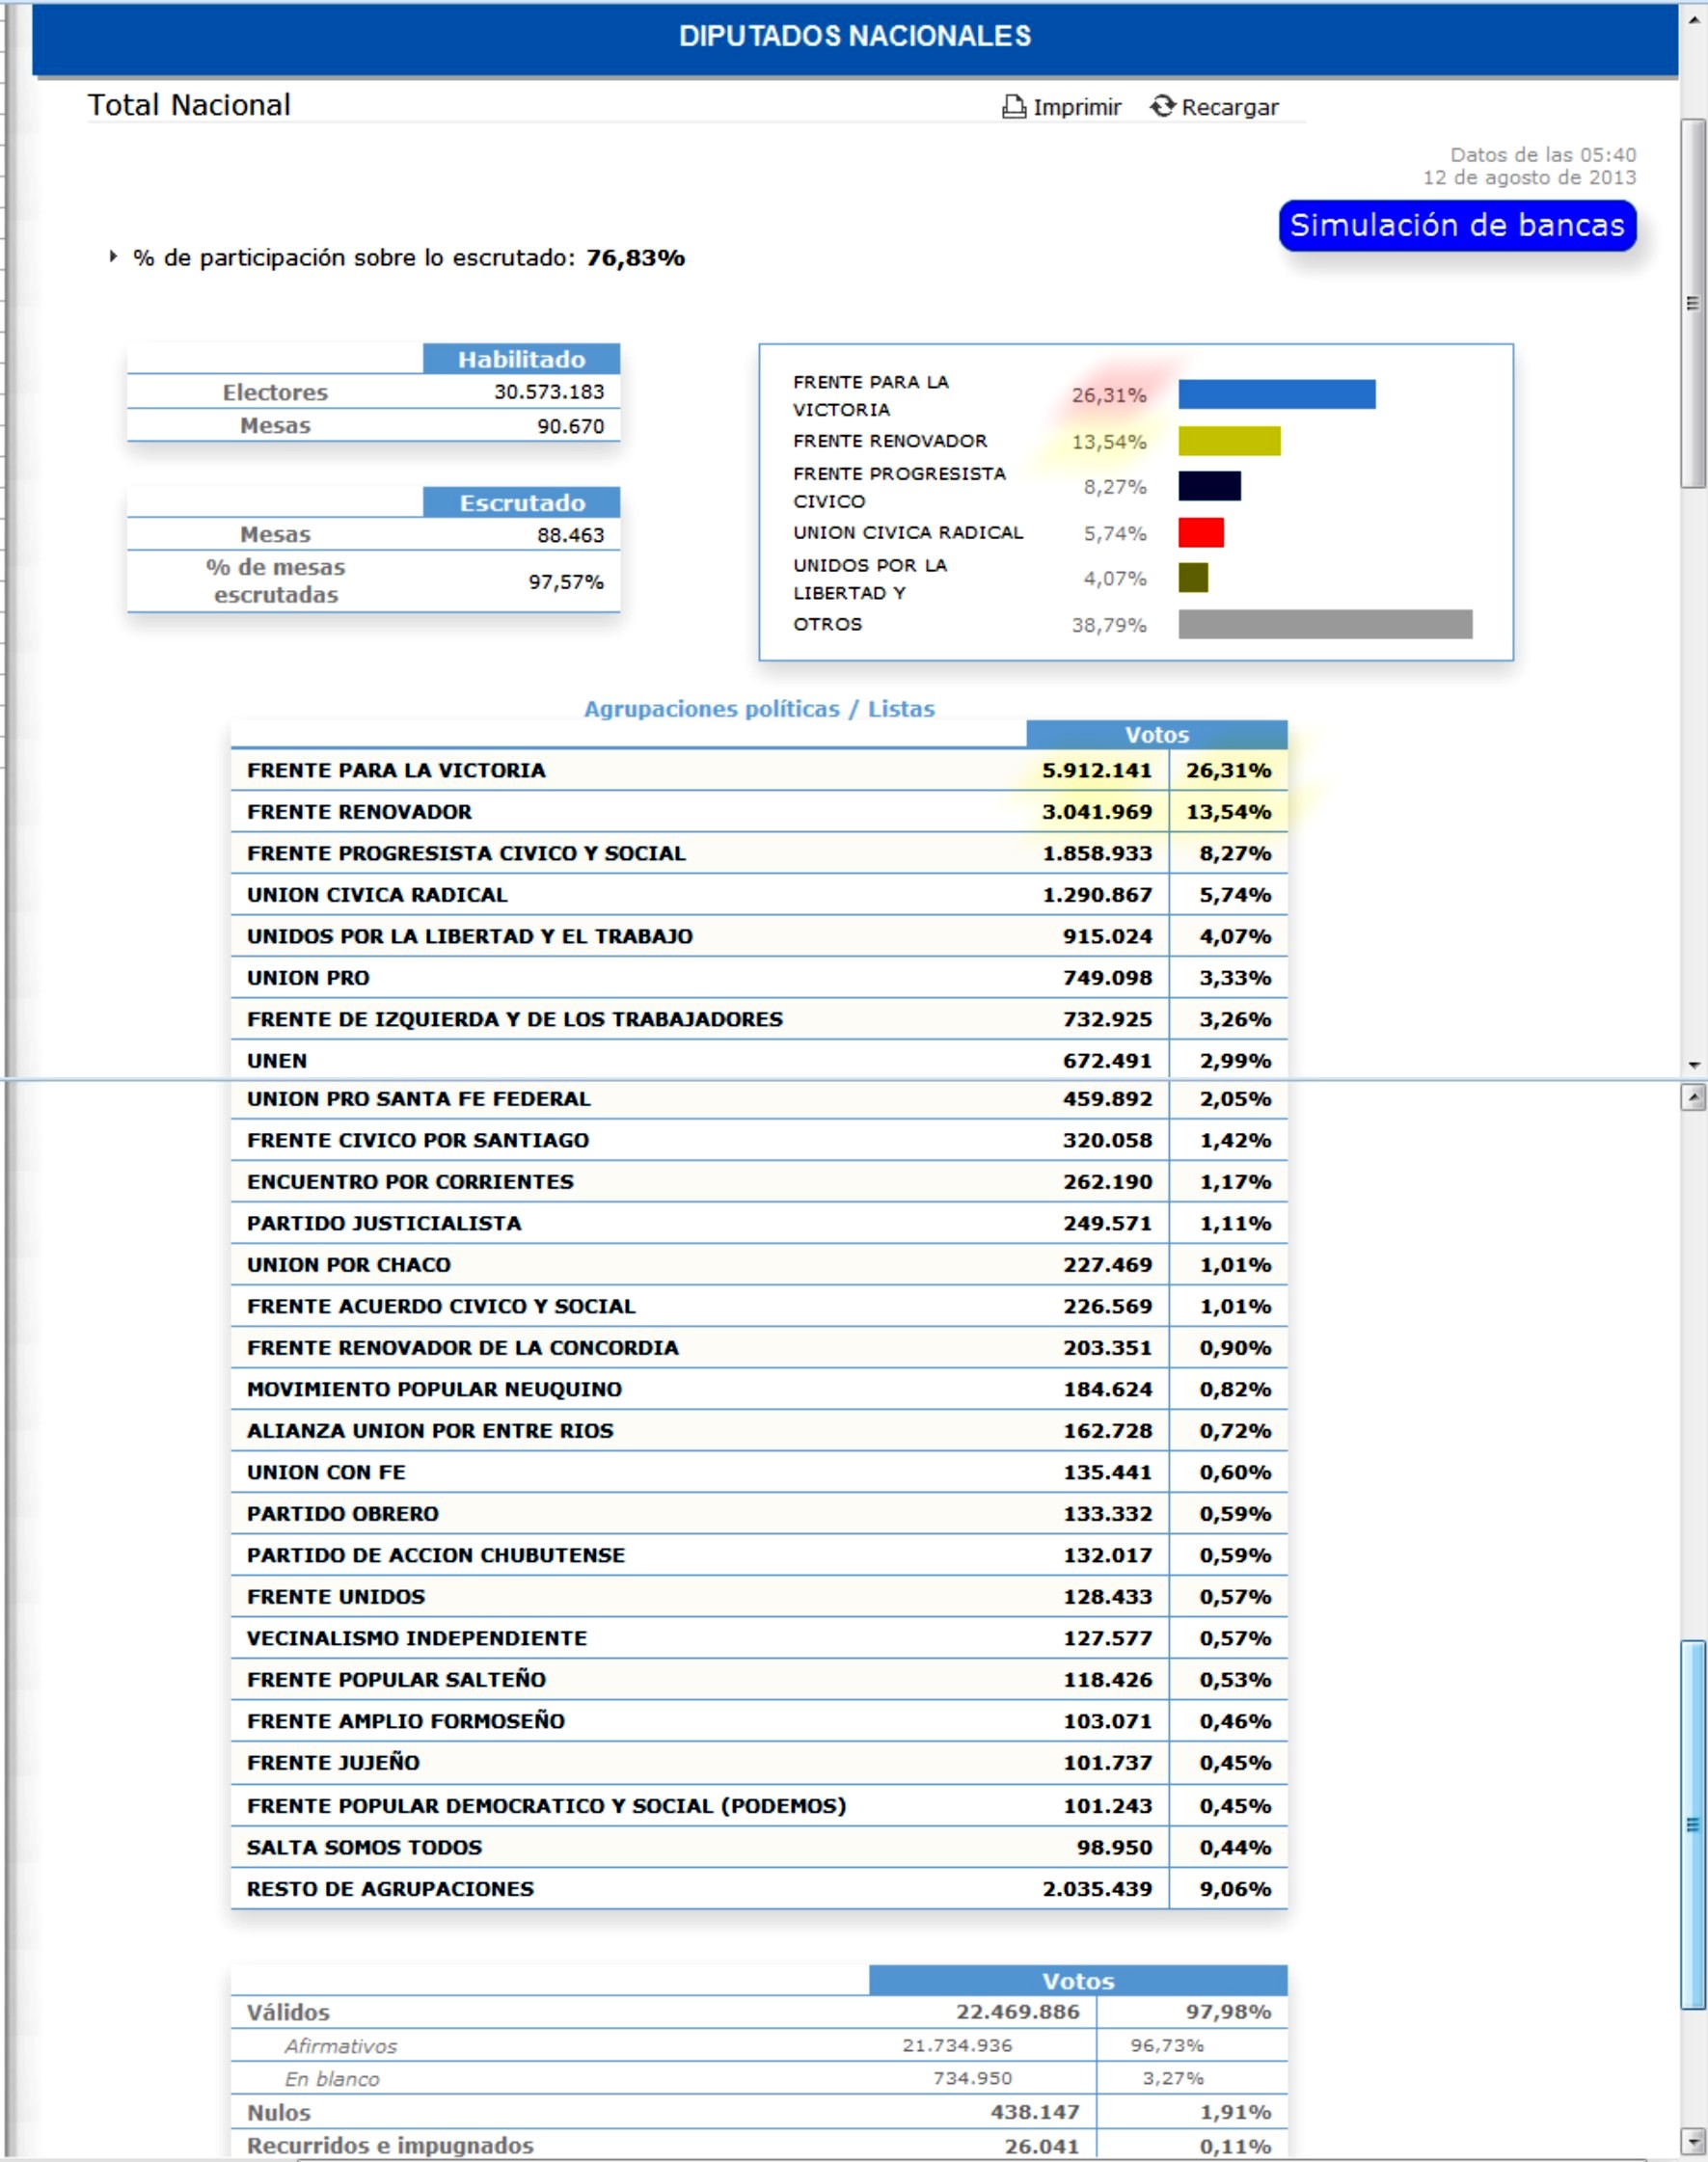Viewport: 1708px width, 2162px height.
Task: Expand the participation percentage triangle bullet
Action: point(113,257)
